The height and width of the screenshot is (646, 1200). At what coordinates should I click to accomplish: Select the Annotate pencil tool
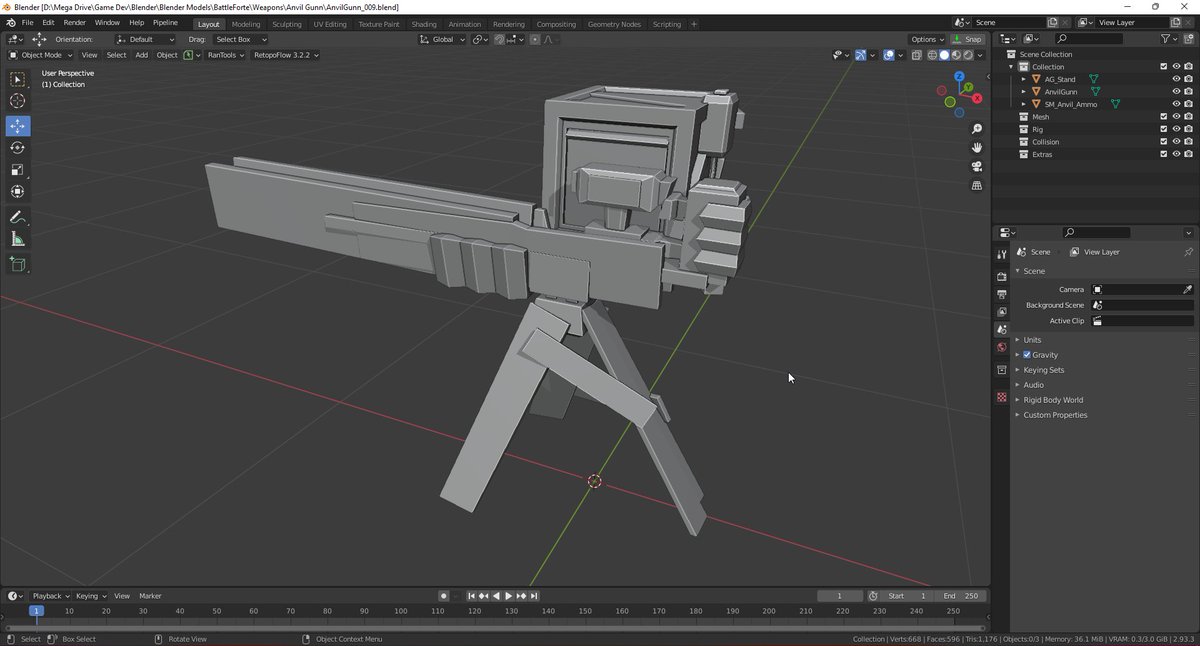[x=18, y=217]
